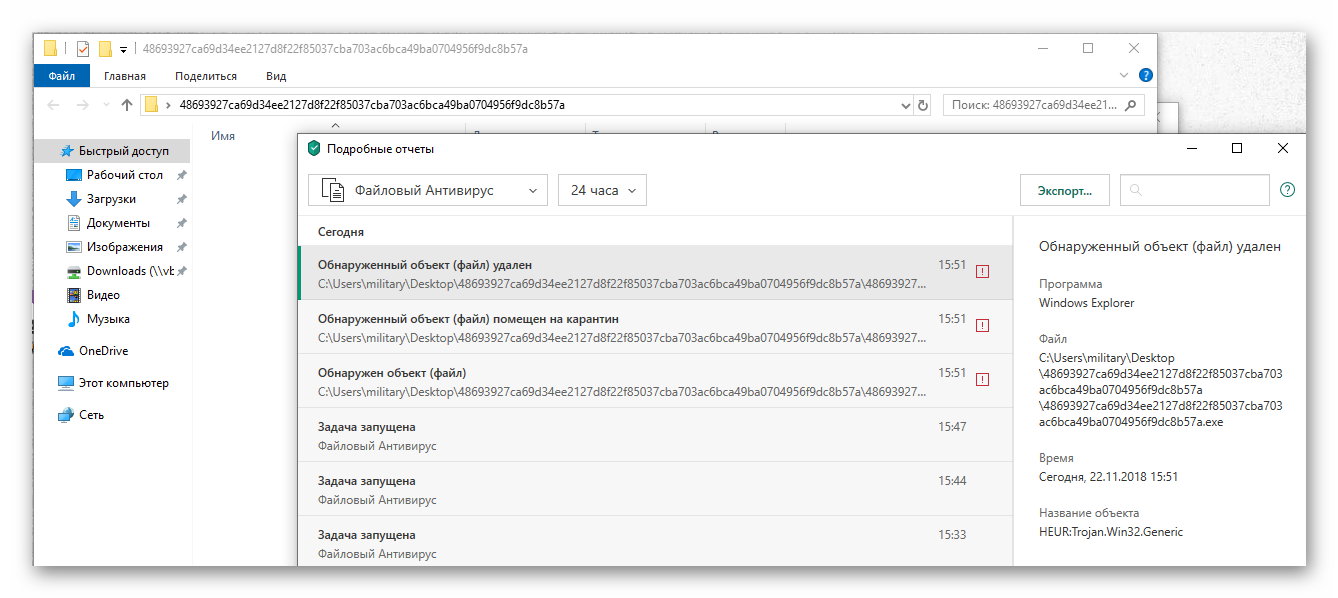Open Загрузки folder in Quick access
1338x598 pixels.
111,199
